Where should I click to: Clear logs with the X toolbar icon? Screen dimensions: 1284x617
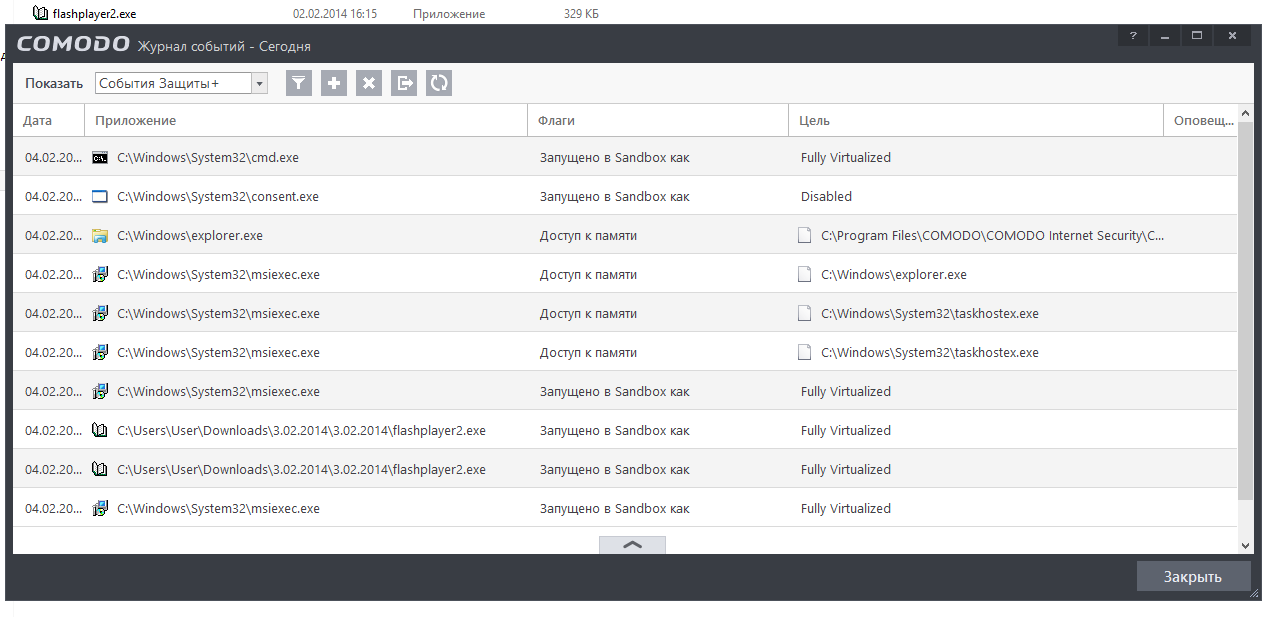coord(369,83)
